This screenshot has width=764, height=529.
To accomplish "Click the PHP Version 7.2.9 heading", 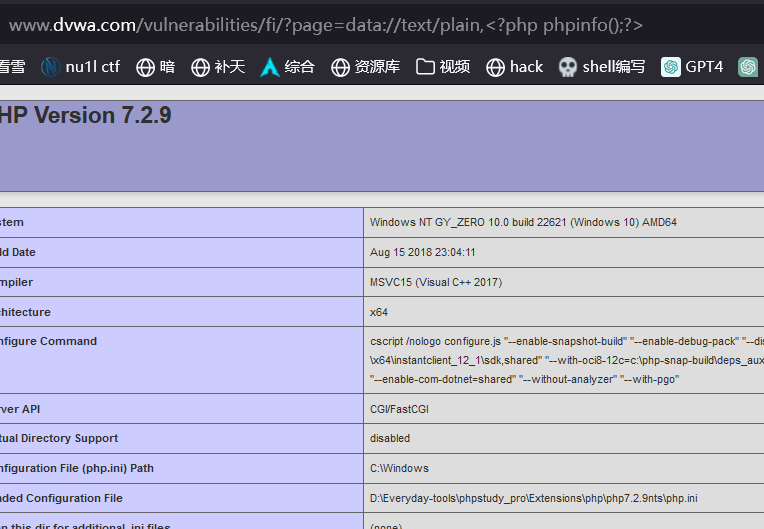I will click(86, 116).
